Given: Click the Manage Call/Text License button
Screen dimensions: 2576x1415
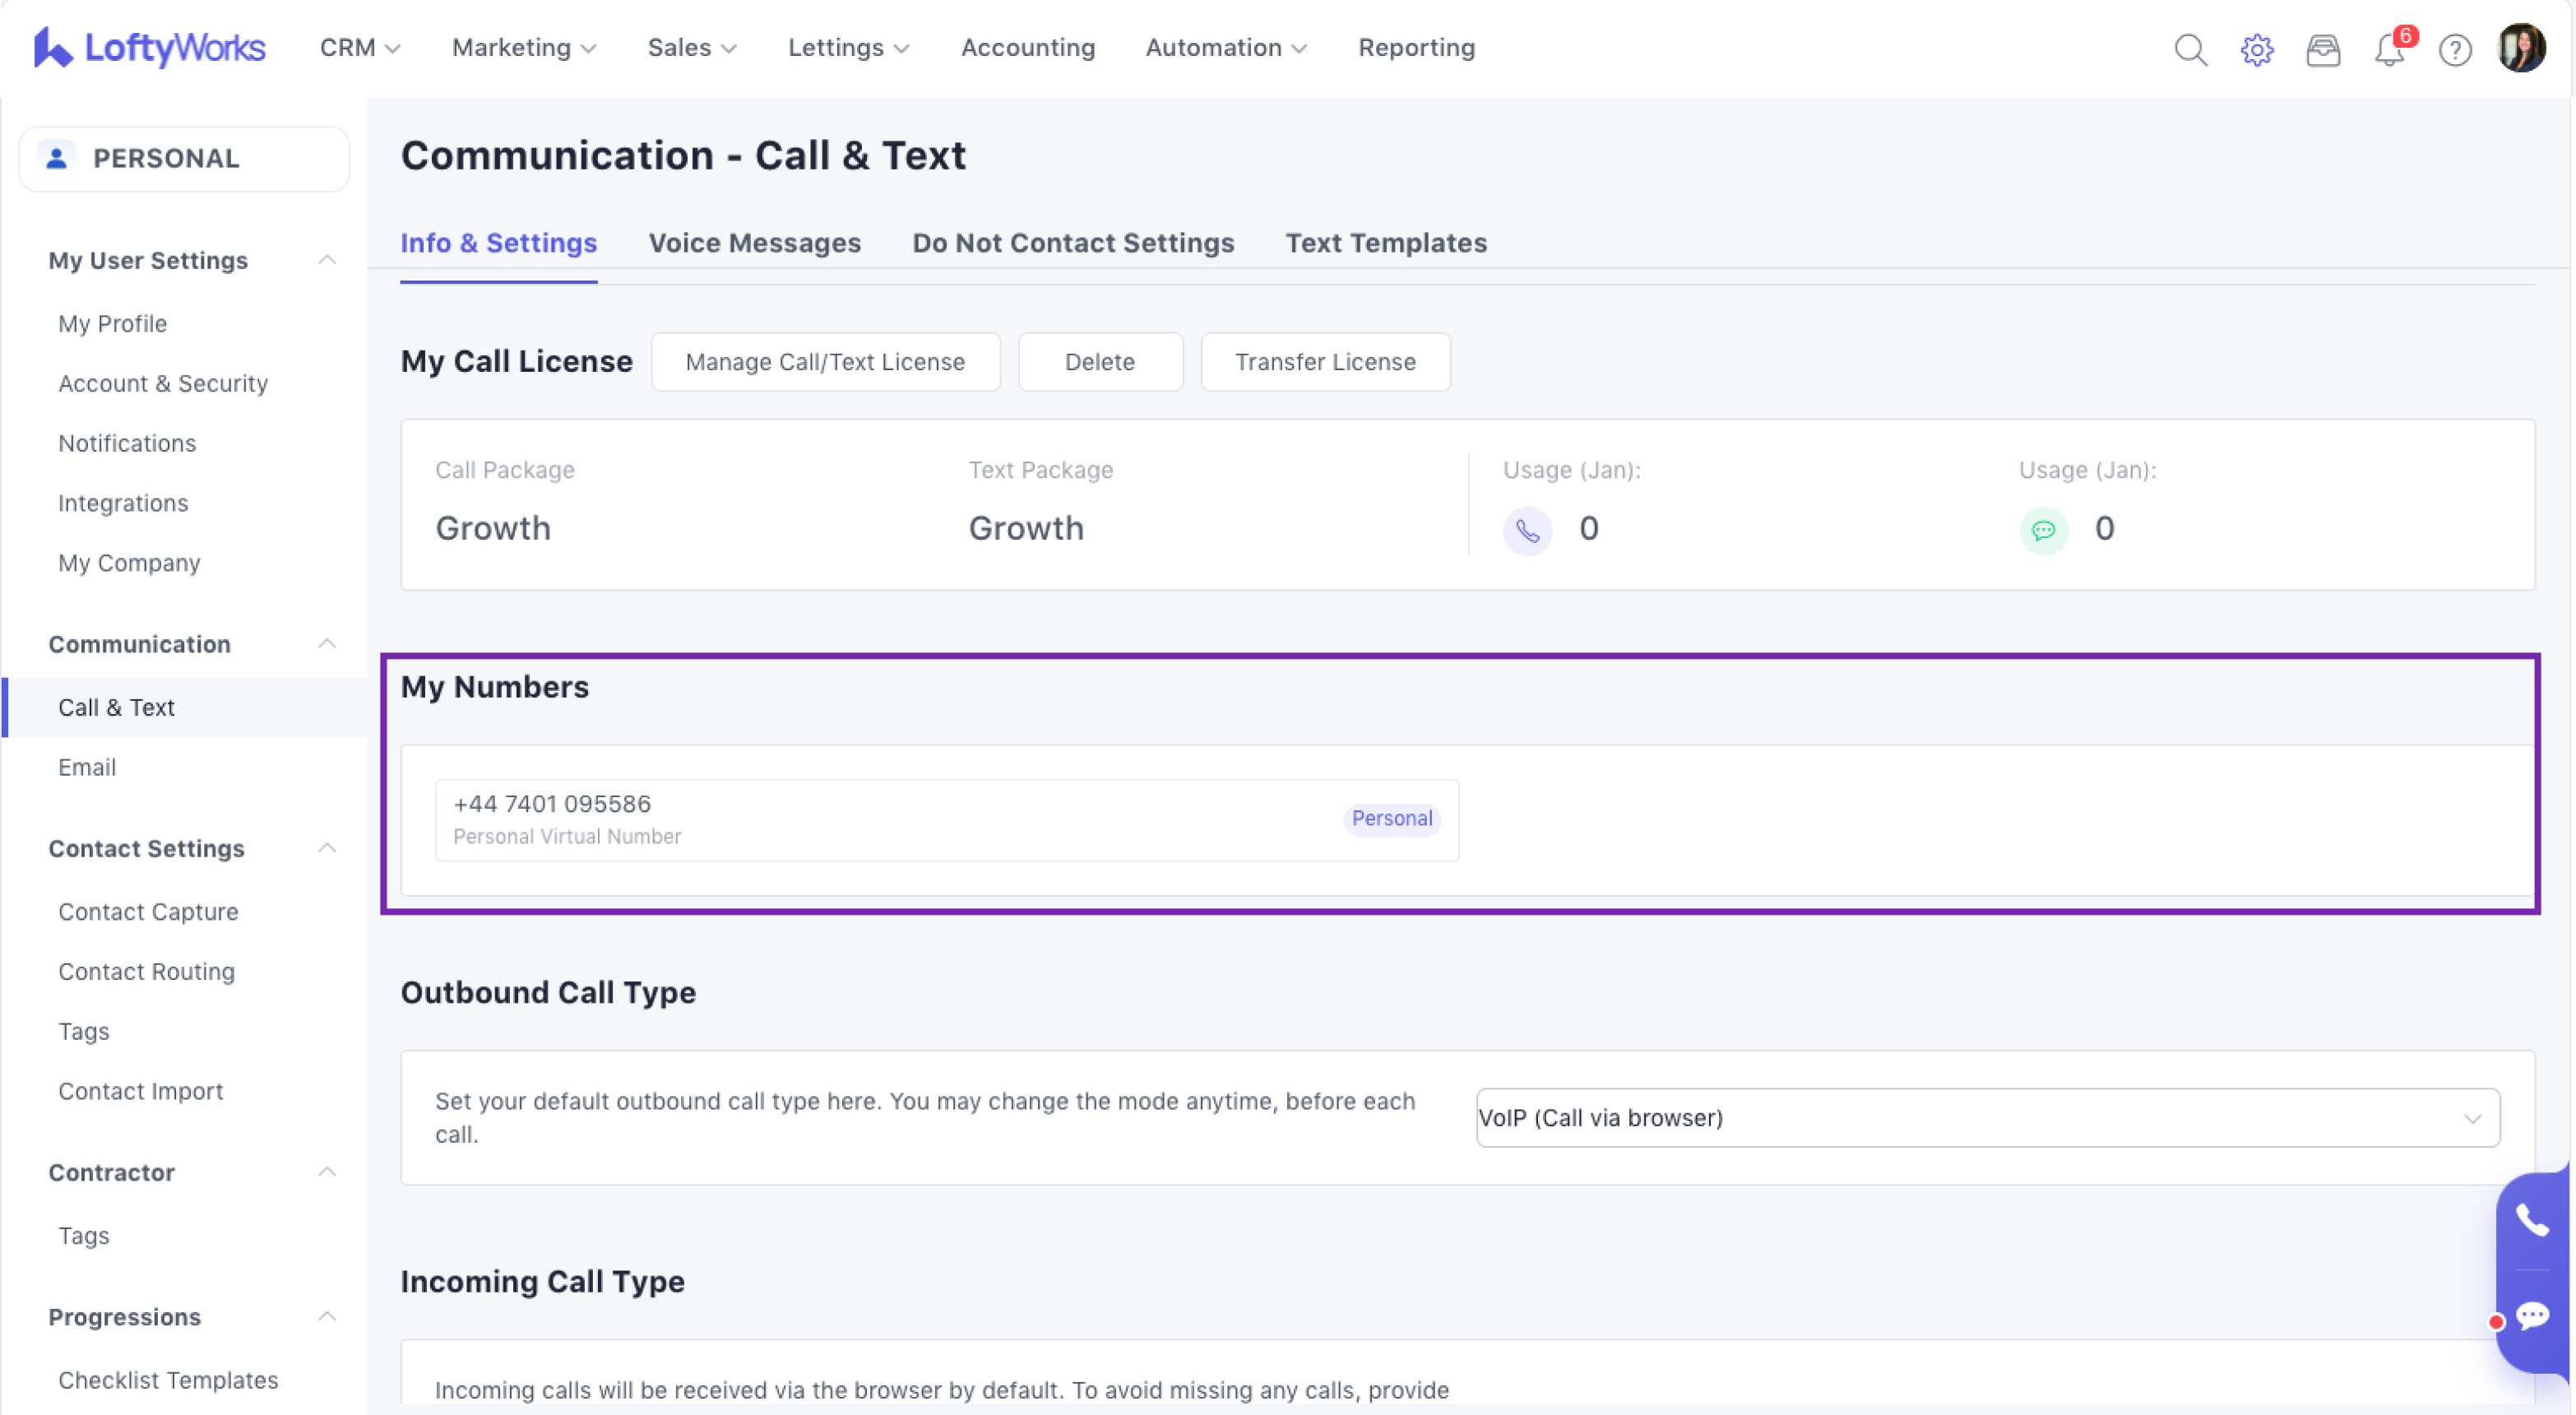Looking at the screenshot, I should [x=825, y=362].
